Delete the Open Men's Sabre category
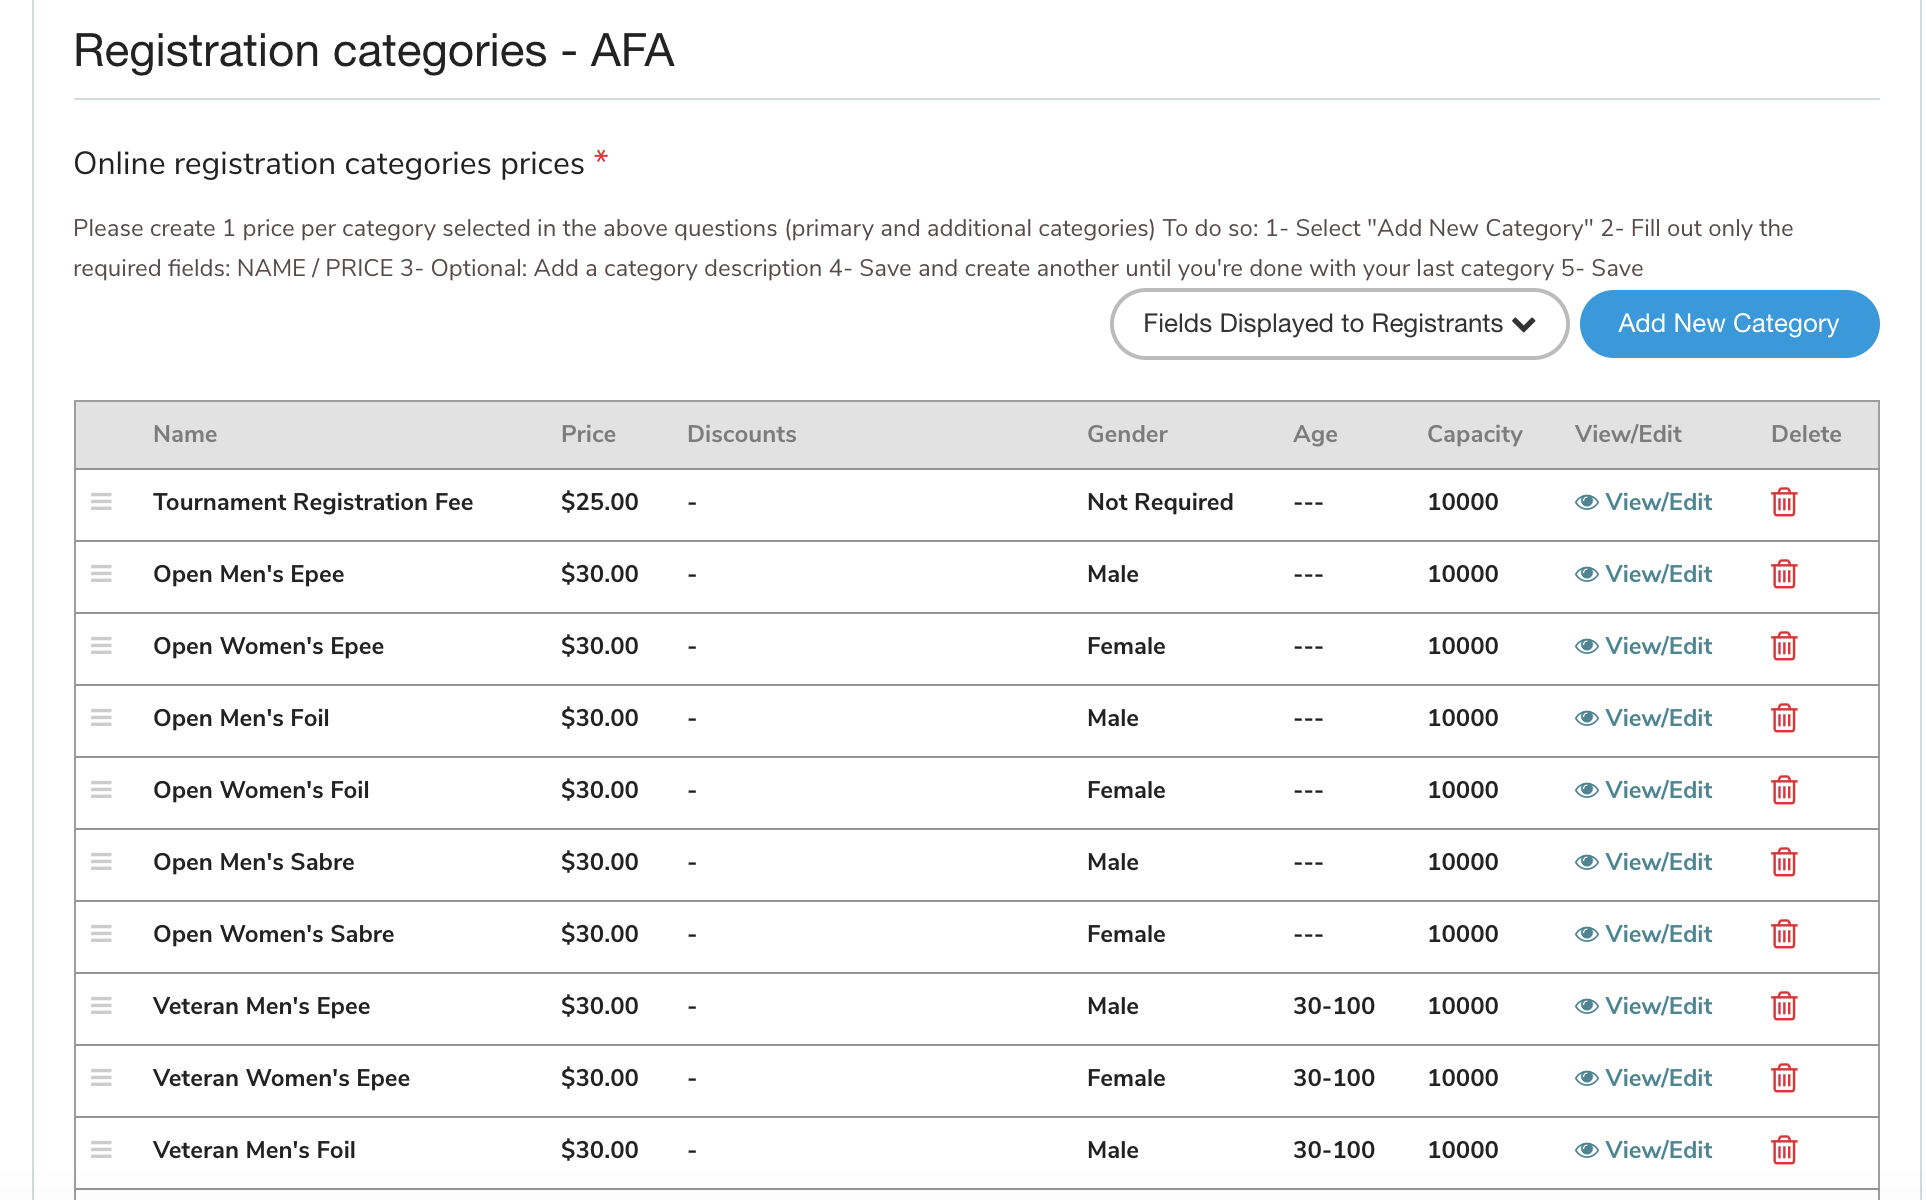 [1784, 862]
